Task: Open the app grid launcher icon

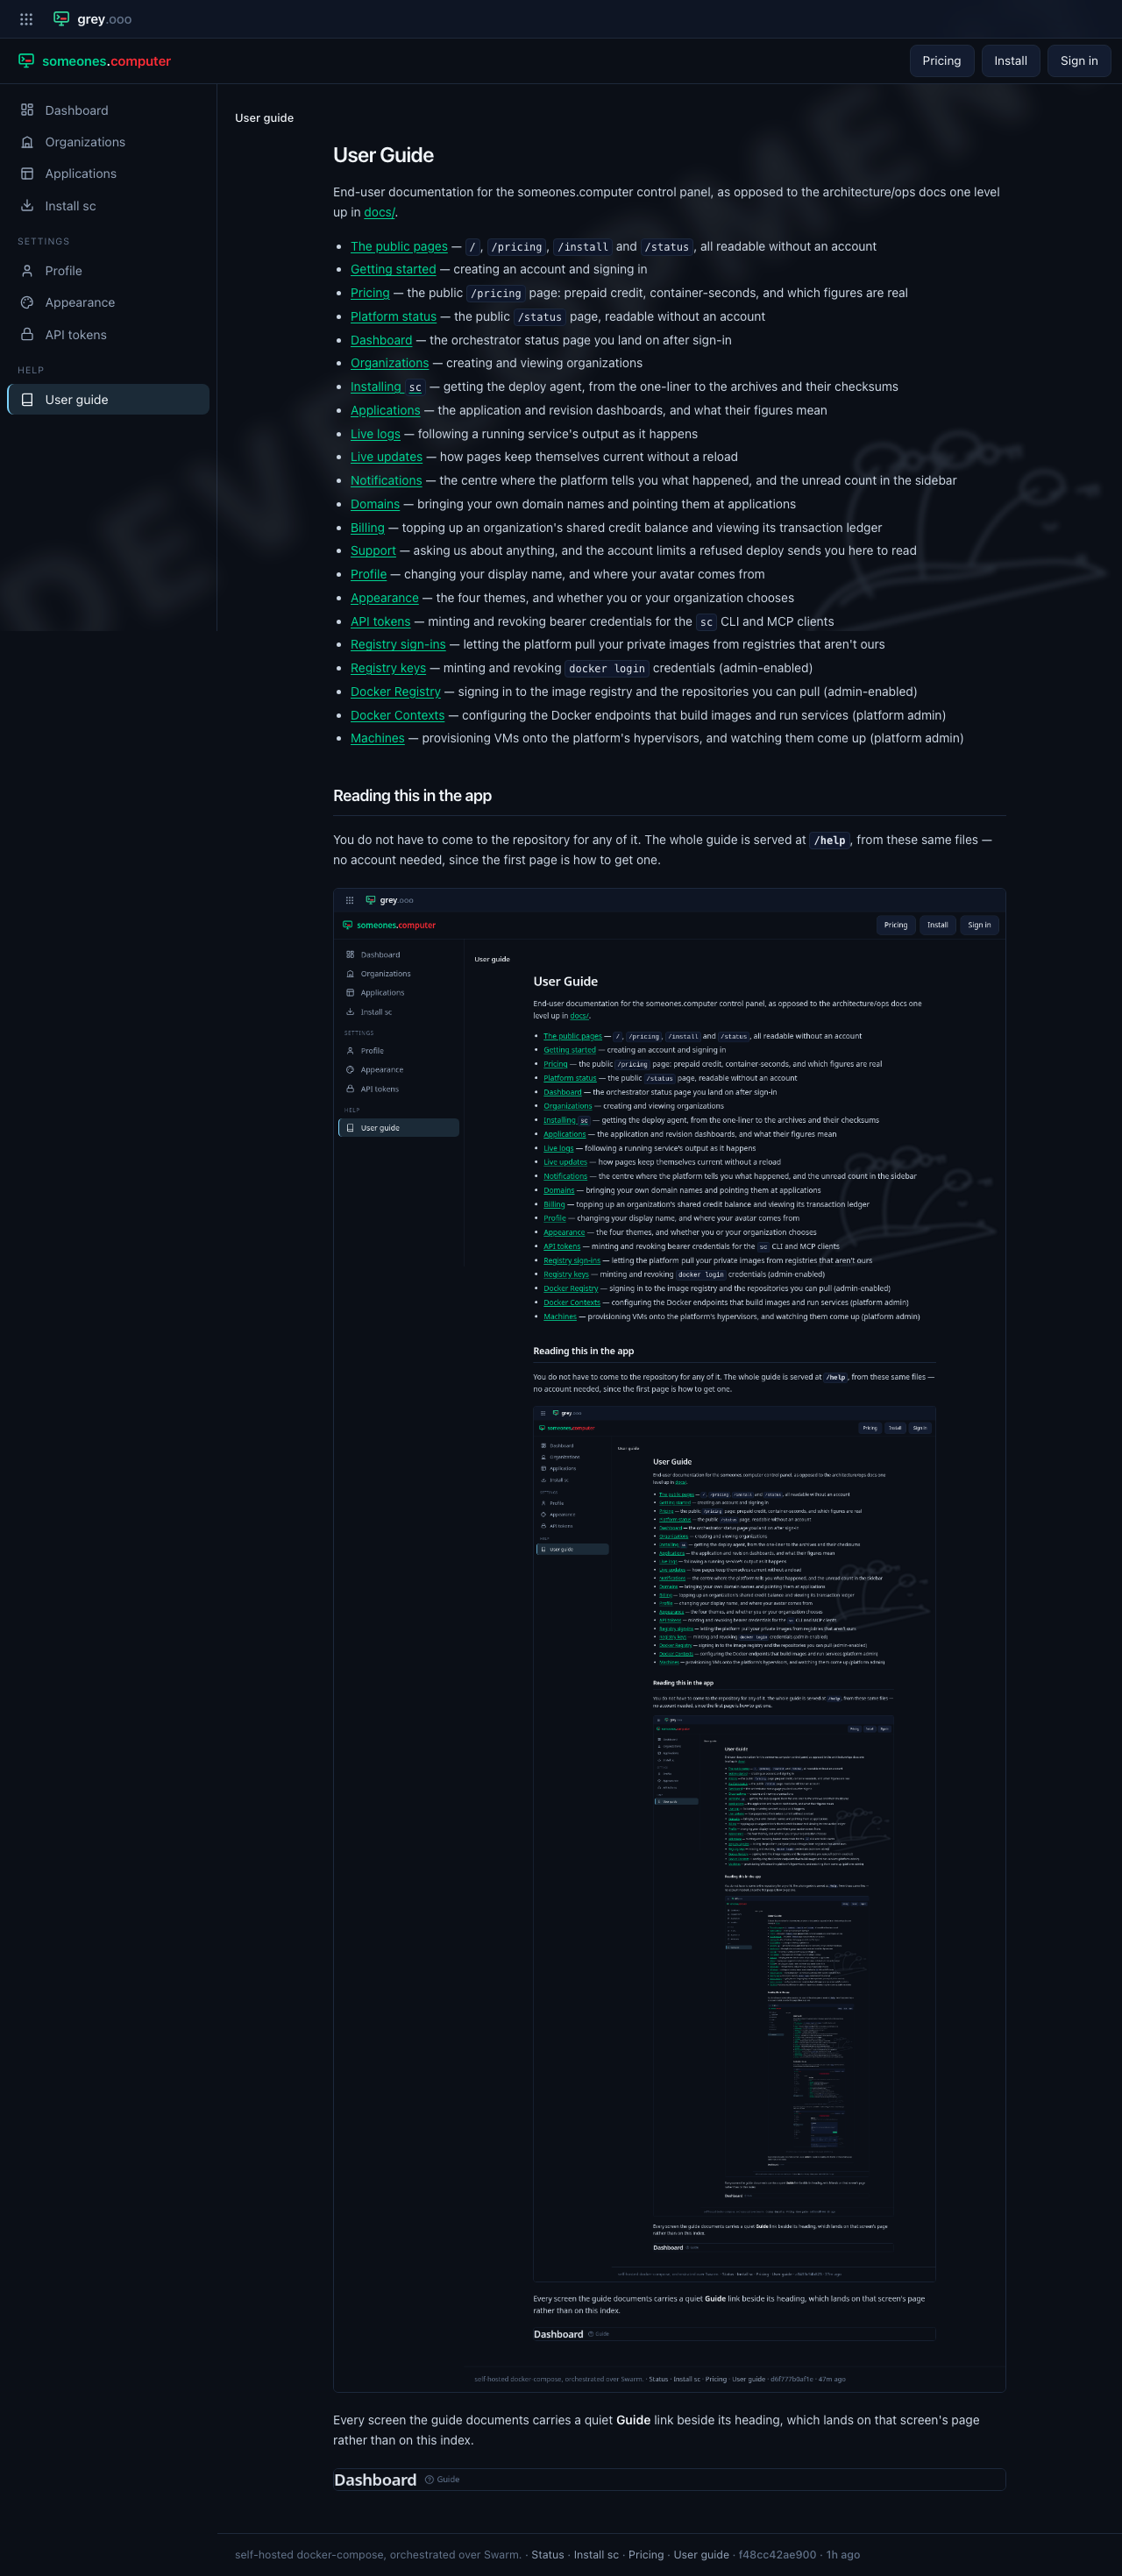Action: click(x=26, y=19)
